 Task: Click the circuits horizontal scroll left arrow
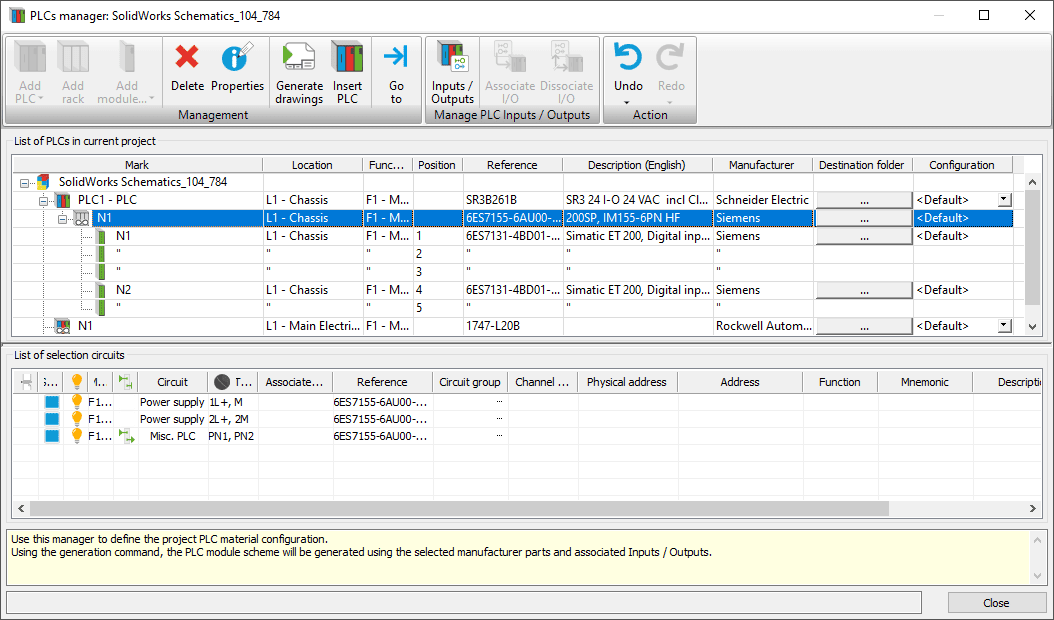point(21,508)
